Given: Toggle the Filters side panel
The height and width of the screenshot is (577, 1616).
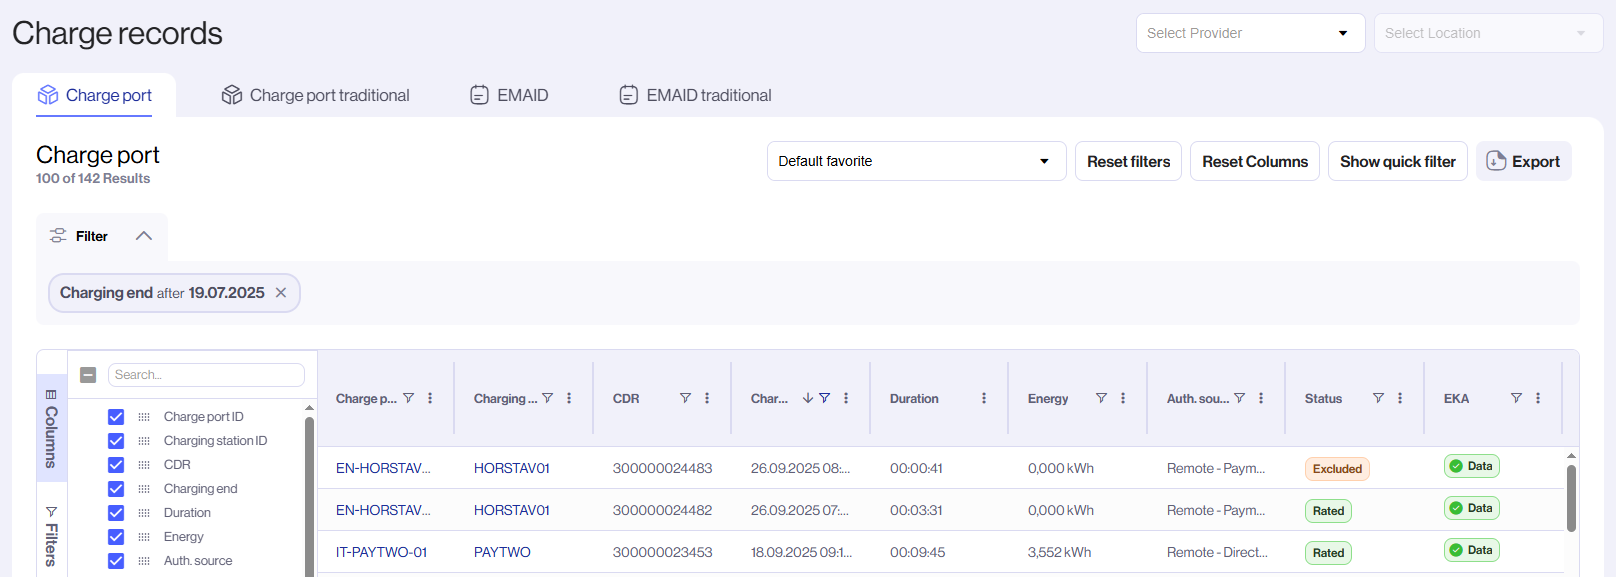Looking at the screenshot, I should pos(51,536).
